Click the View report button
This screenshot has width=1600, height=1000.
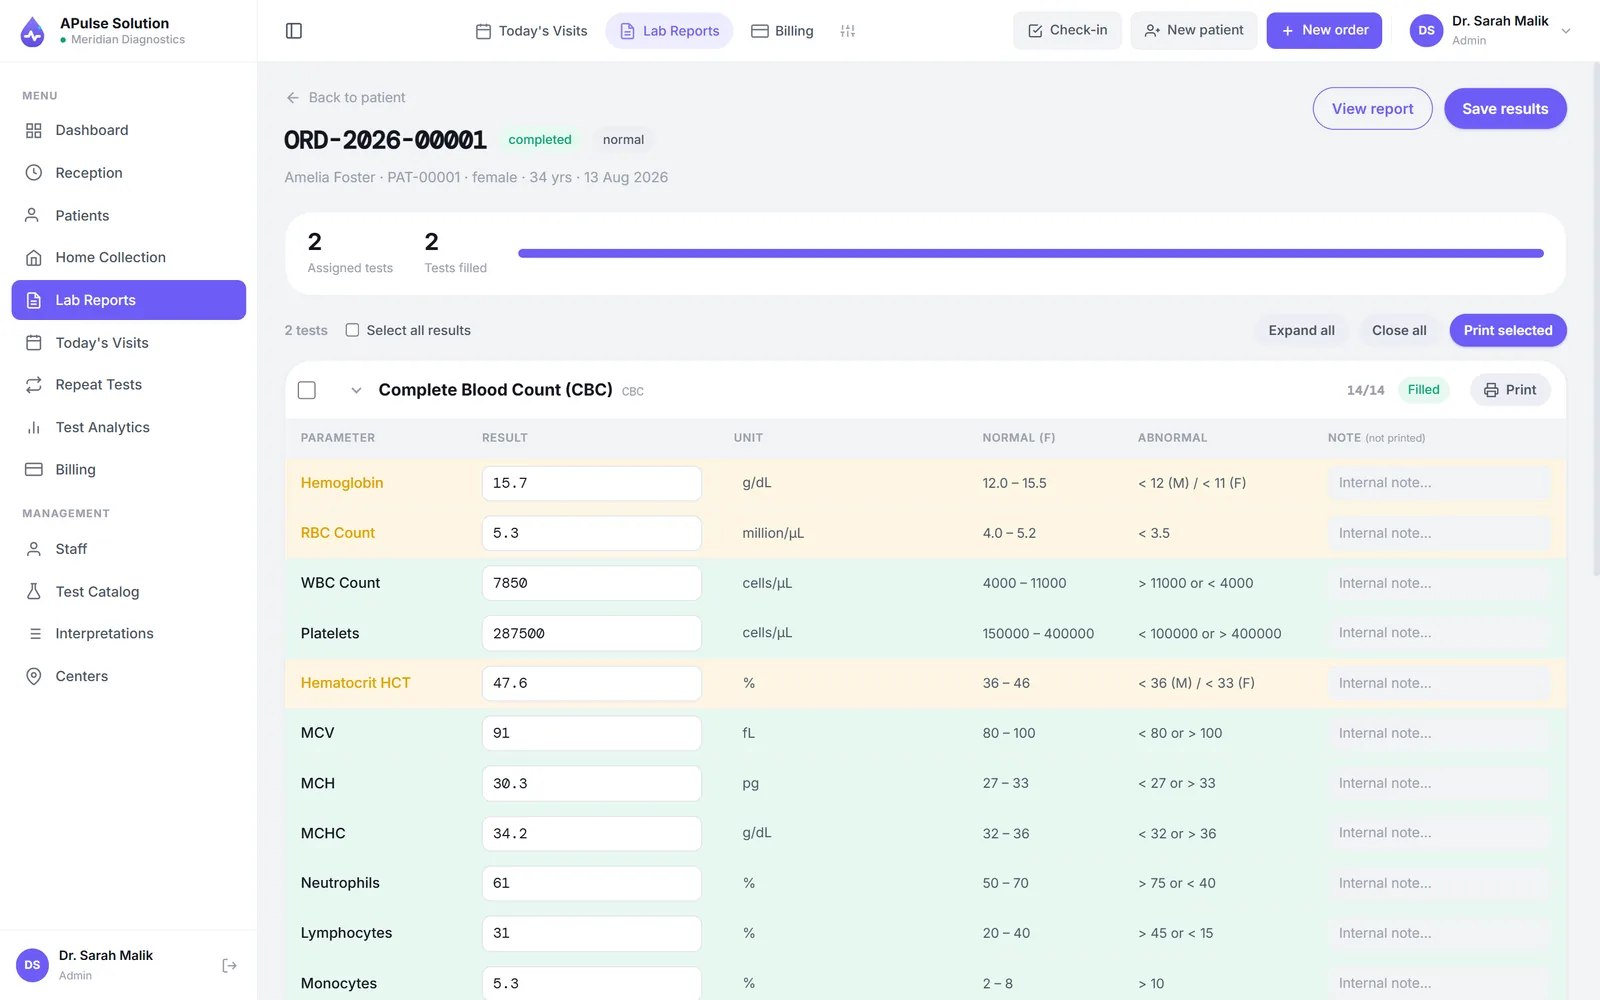click(x=1372, y=109)
